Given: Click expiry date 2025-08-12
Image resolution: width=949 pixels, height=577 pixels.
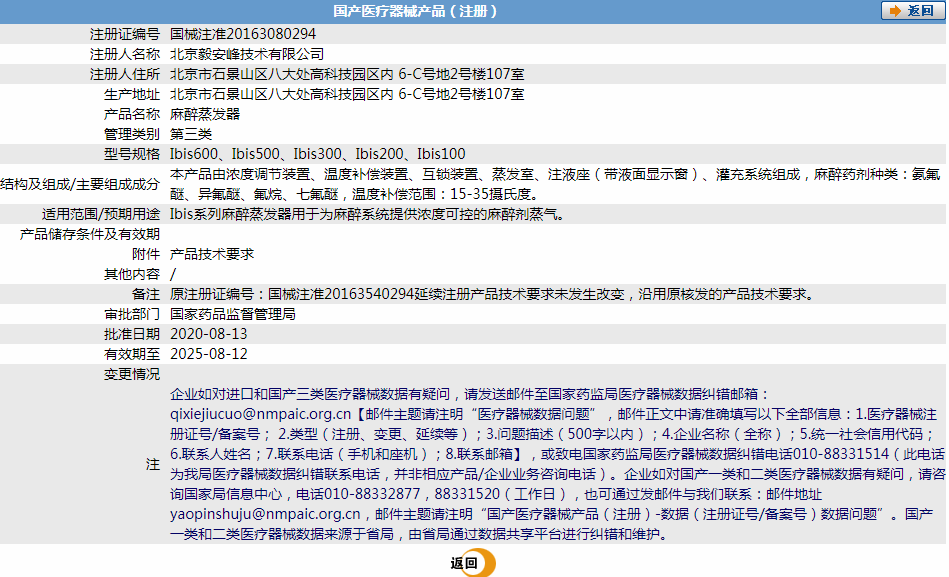Looking at the screenshot, I should point(209,354).
